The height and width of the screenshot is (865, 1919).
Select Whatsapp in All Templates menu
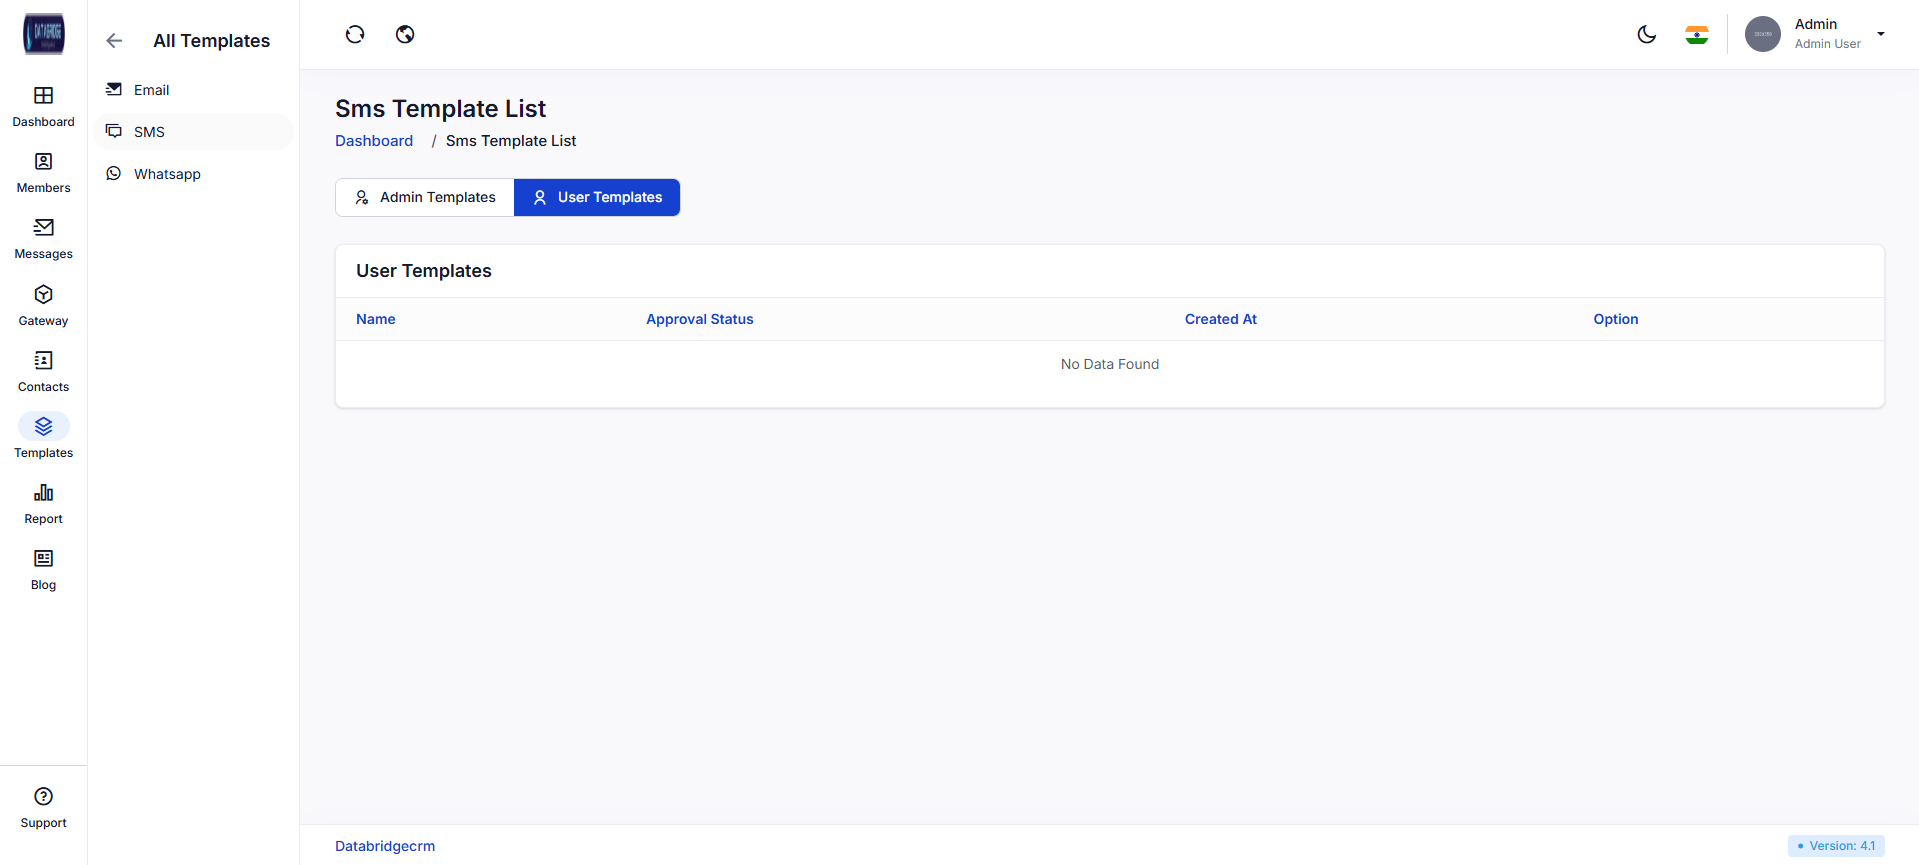tap(167, 174)
